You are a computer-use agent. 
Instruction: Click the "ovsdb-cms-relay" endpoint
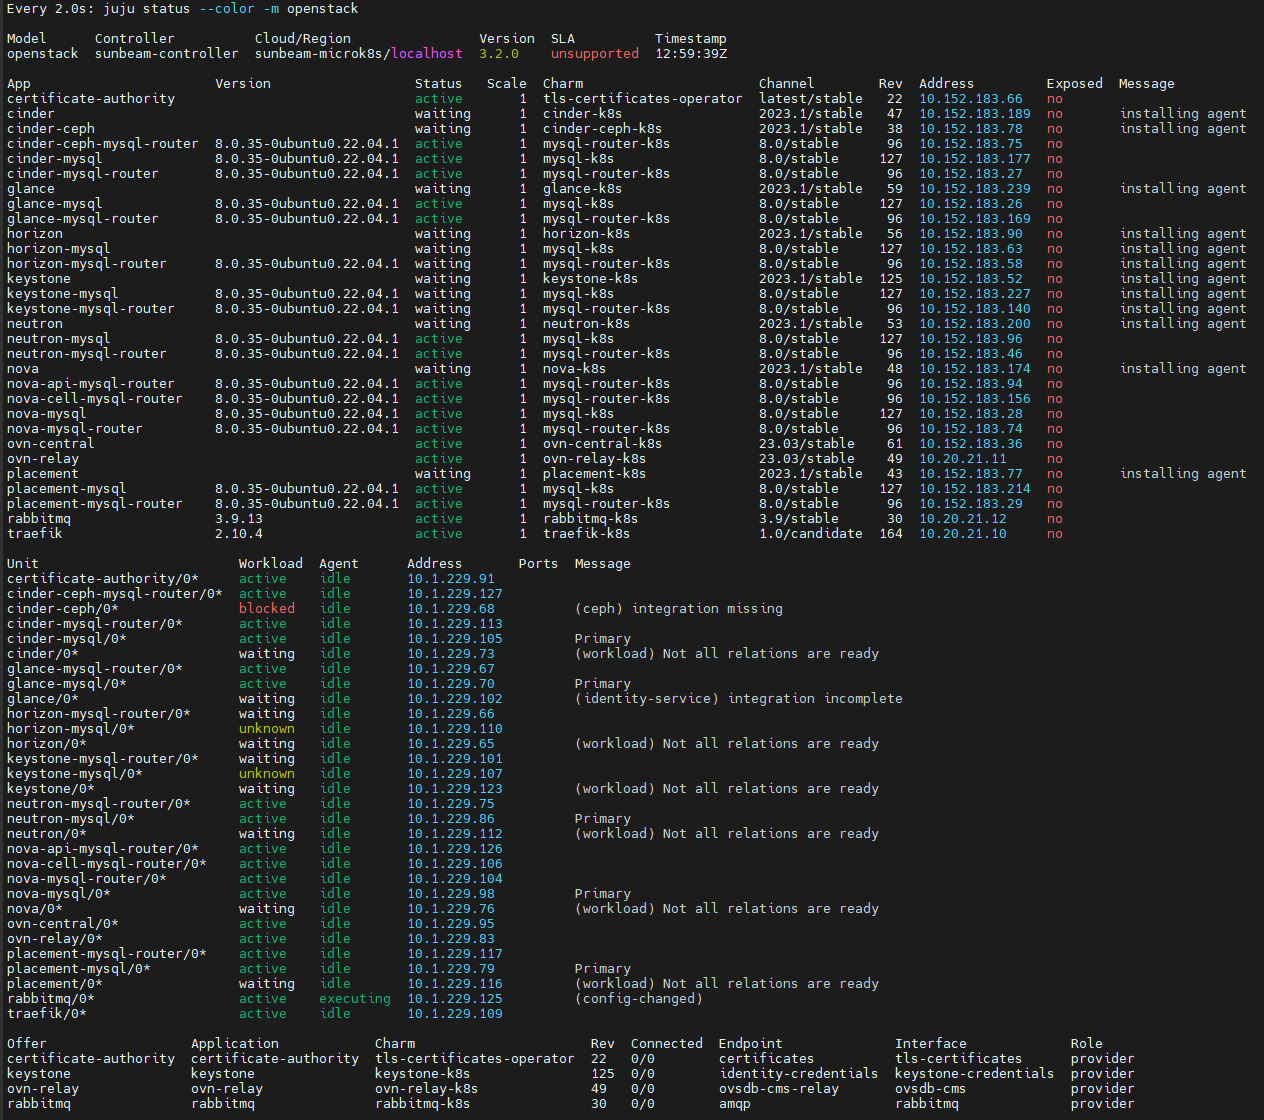[778, 1089]
